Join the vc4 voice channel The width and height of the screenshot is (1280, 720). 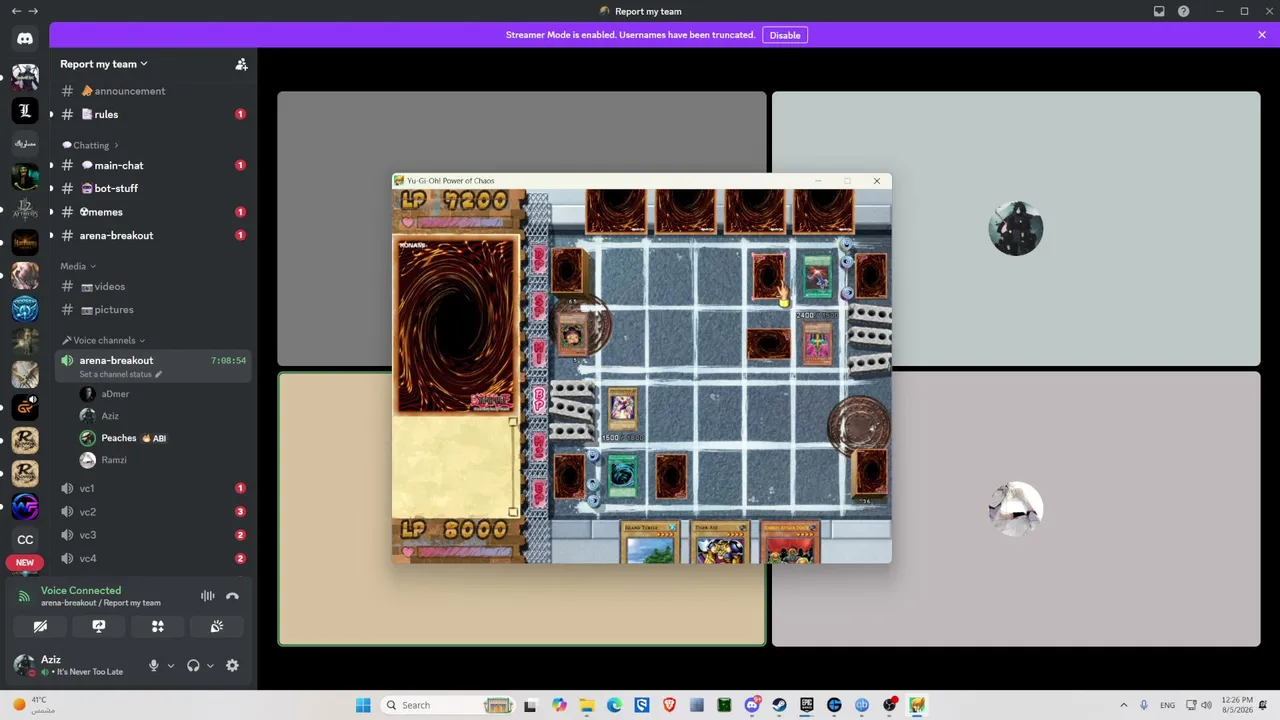[x=153, y=558]
